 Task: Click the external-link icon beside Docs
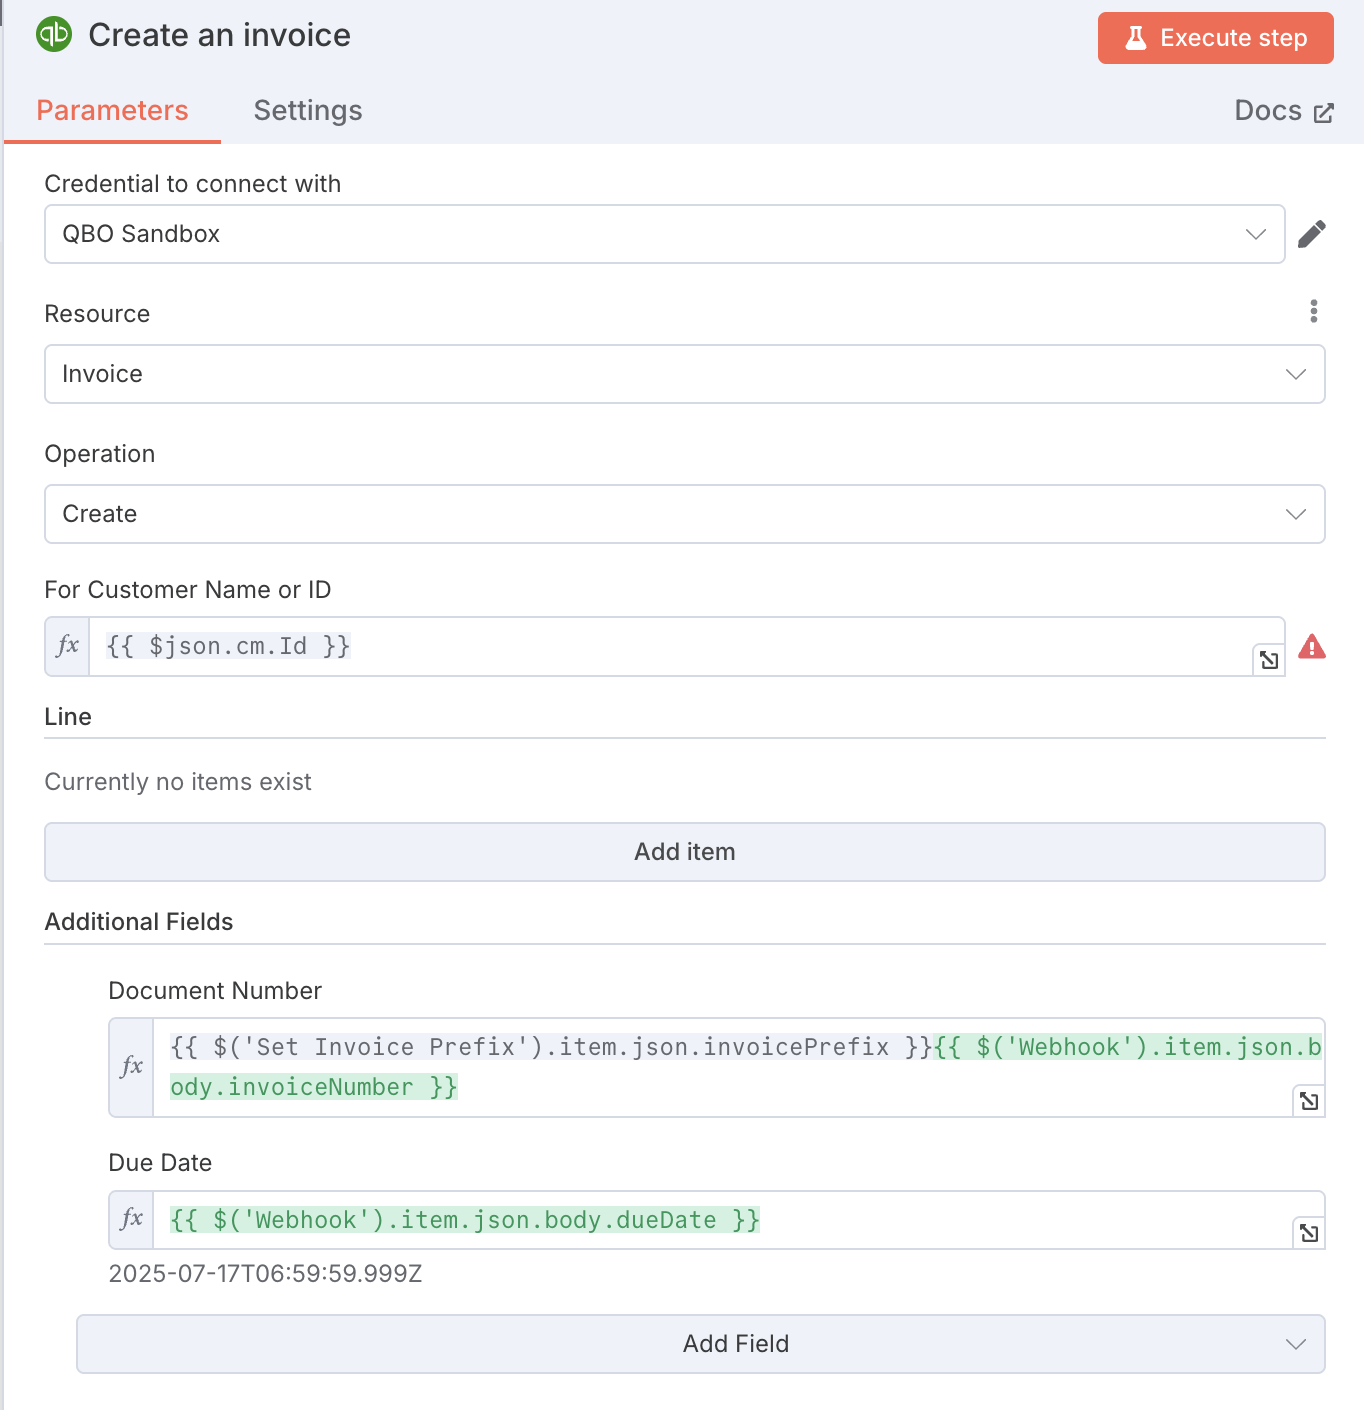1324,111
